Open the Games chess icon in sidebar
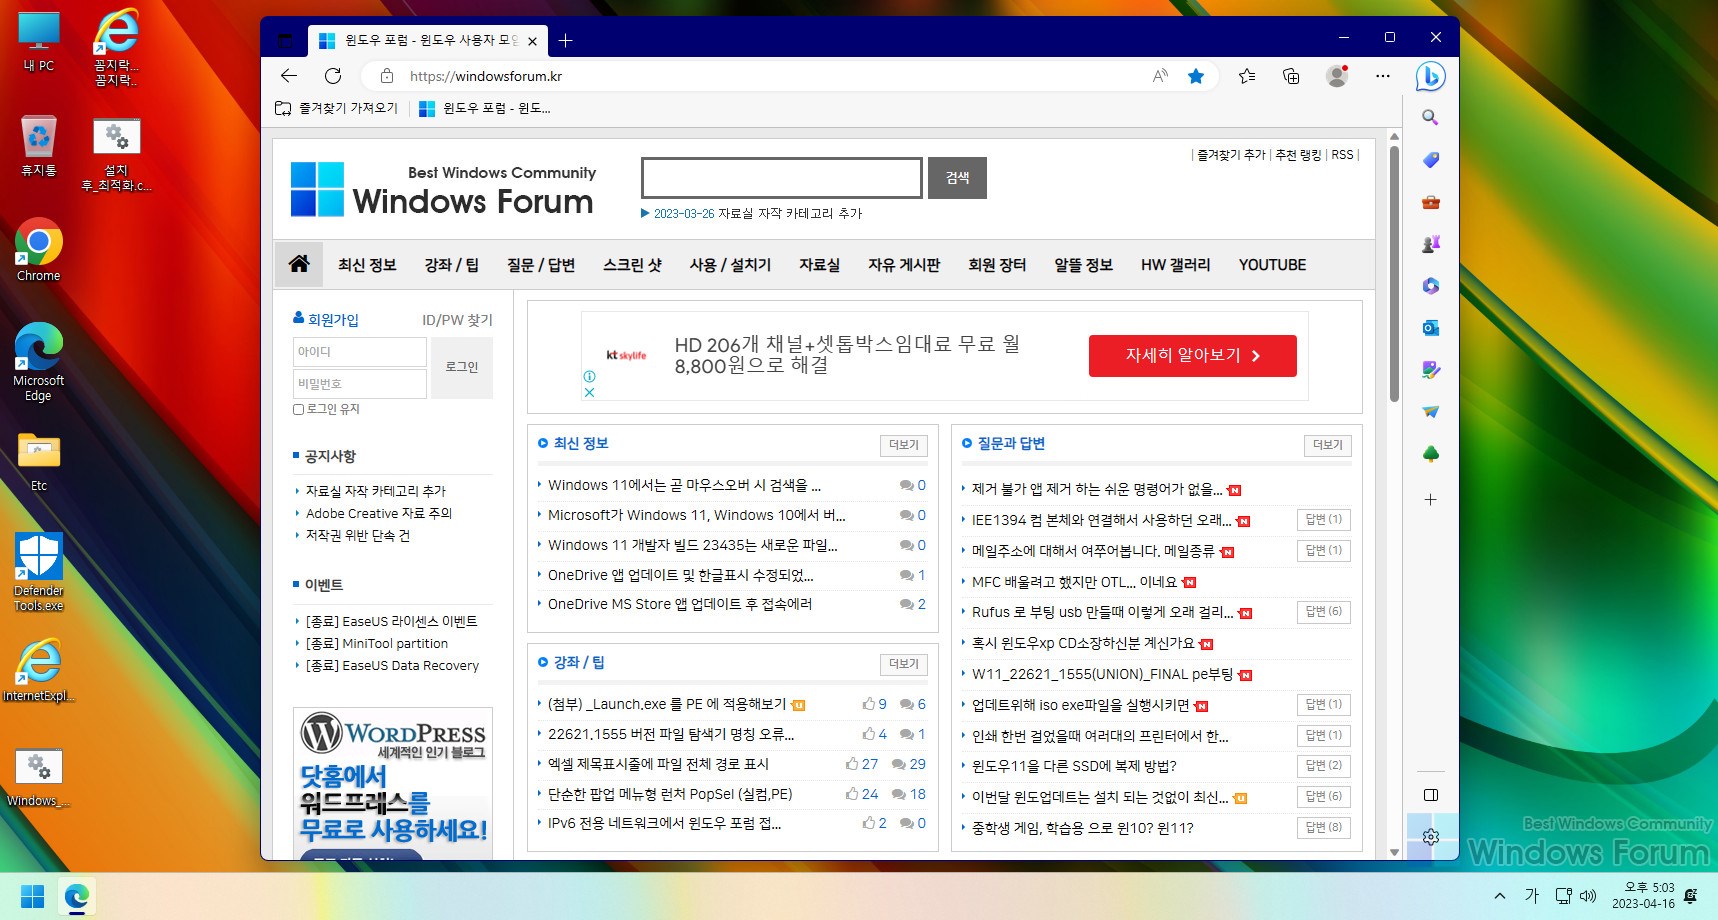 click(1431, 244)
